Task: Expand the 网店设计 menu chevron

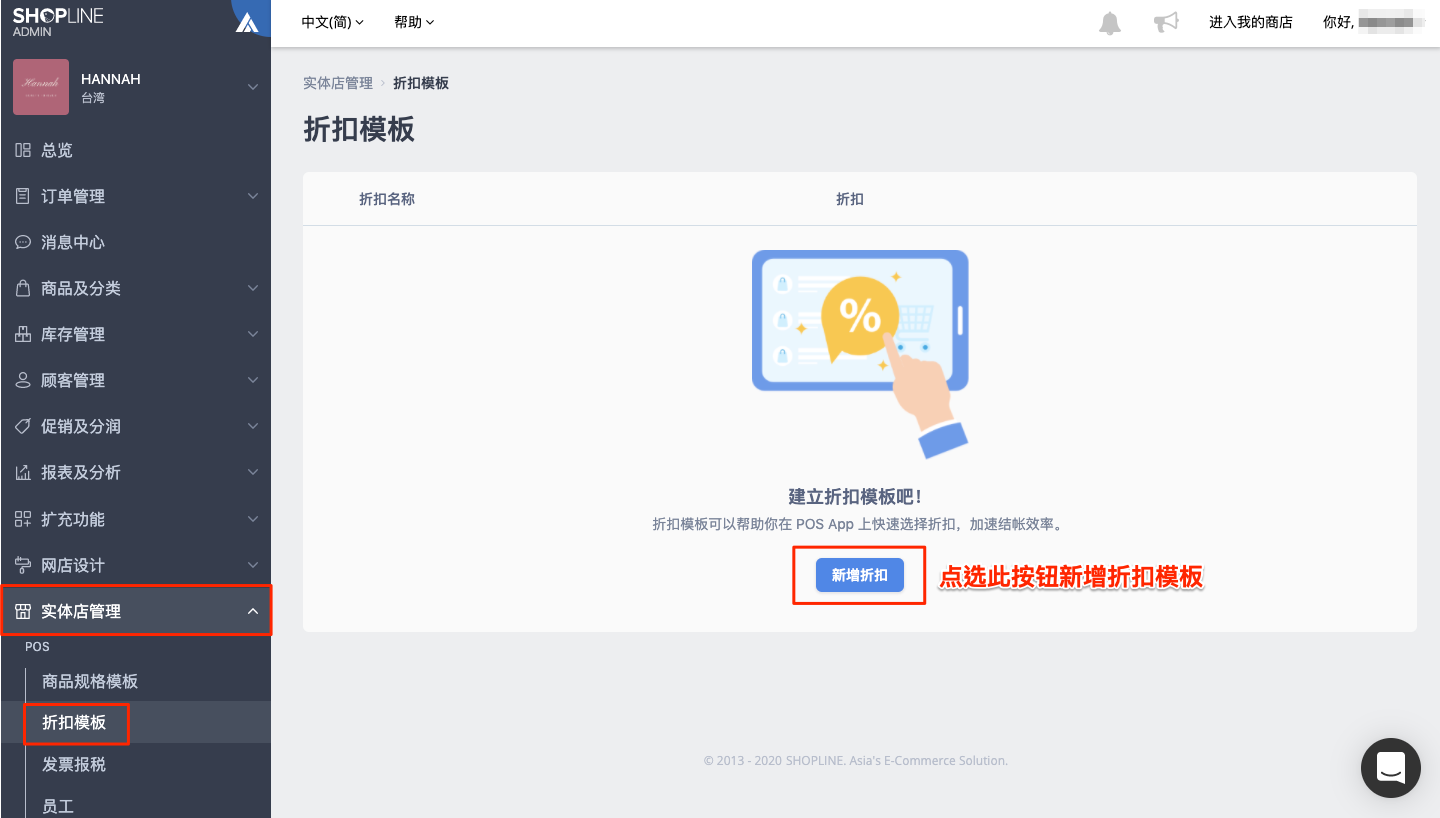Action: 253,565
